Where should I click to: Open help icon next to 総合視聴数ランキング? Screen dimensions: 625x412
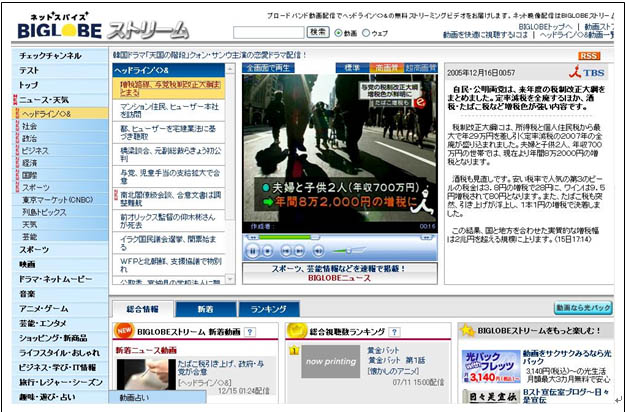pos(394,332)
